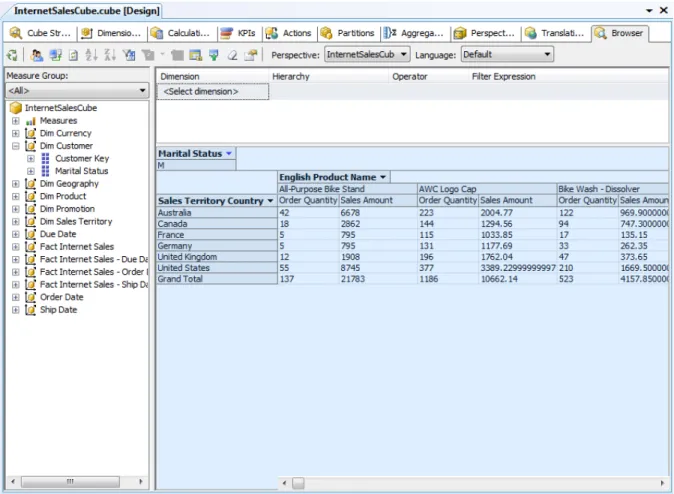Switch to the KPIs tab
This screenshot has width=674, height=494.
point(239,33)
